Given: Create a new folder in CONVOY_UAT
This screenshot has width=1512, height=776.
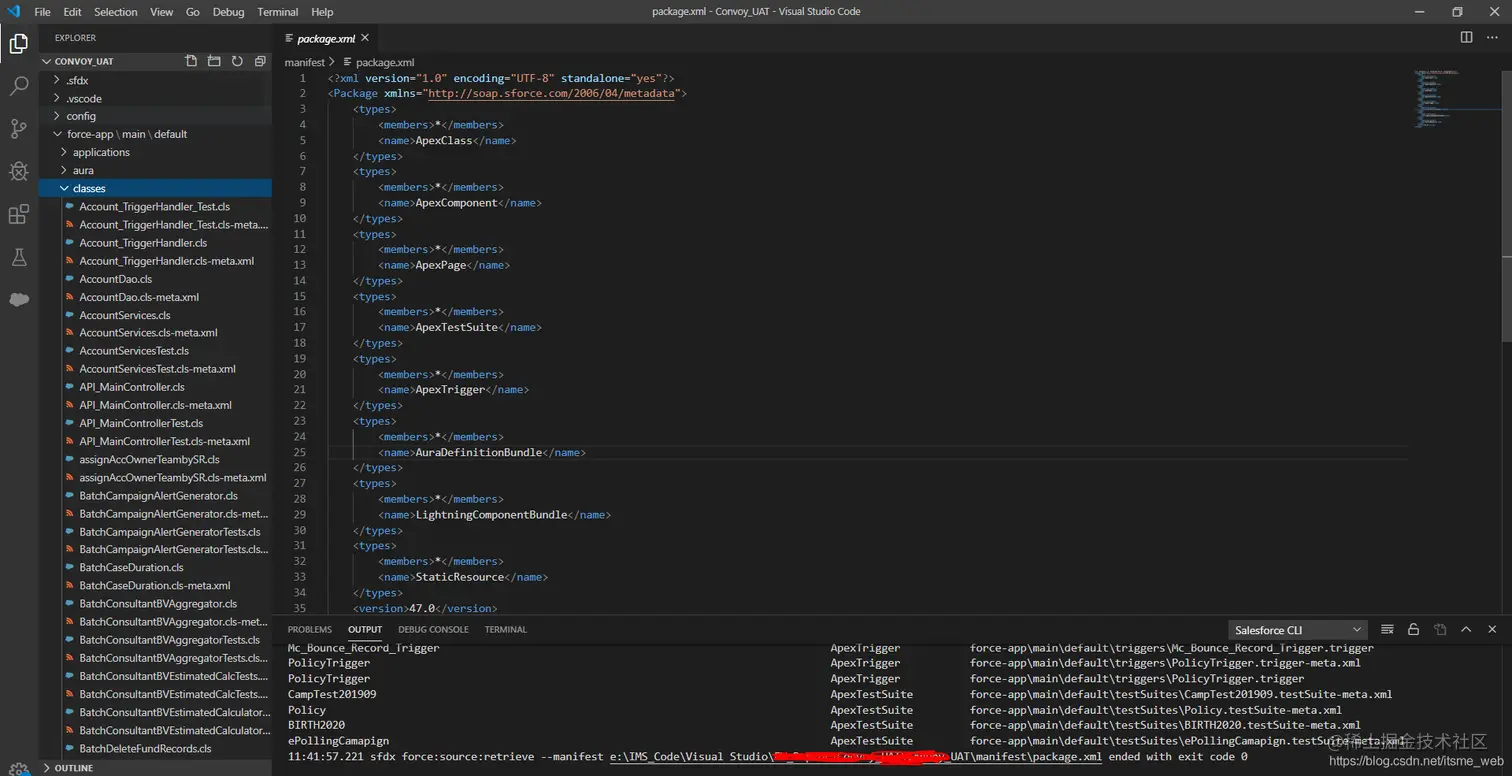Looking at the screenshot, I should point(214,61).
